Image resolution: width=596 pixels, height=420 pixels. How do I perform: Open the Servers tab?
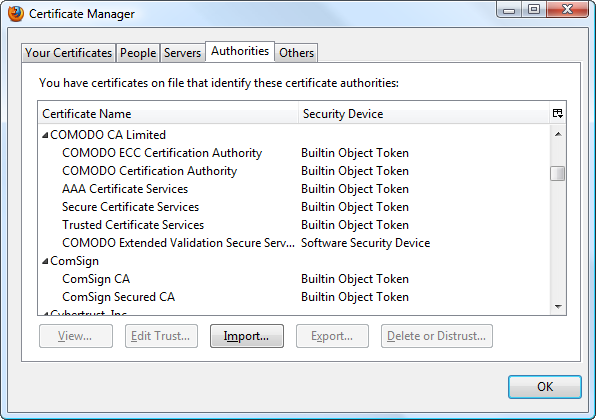pyautogui.click(x=182, y=53)
